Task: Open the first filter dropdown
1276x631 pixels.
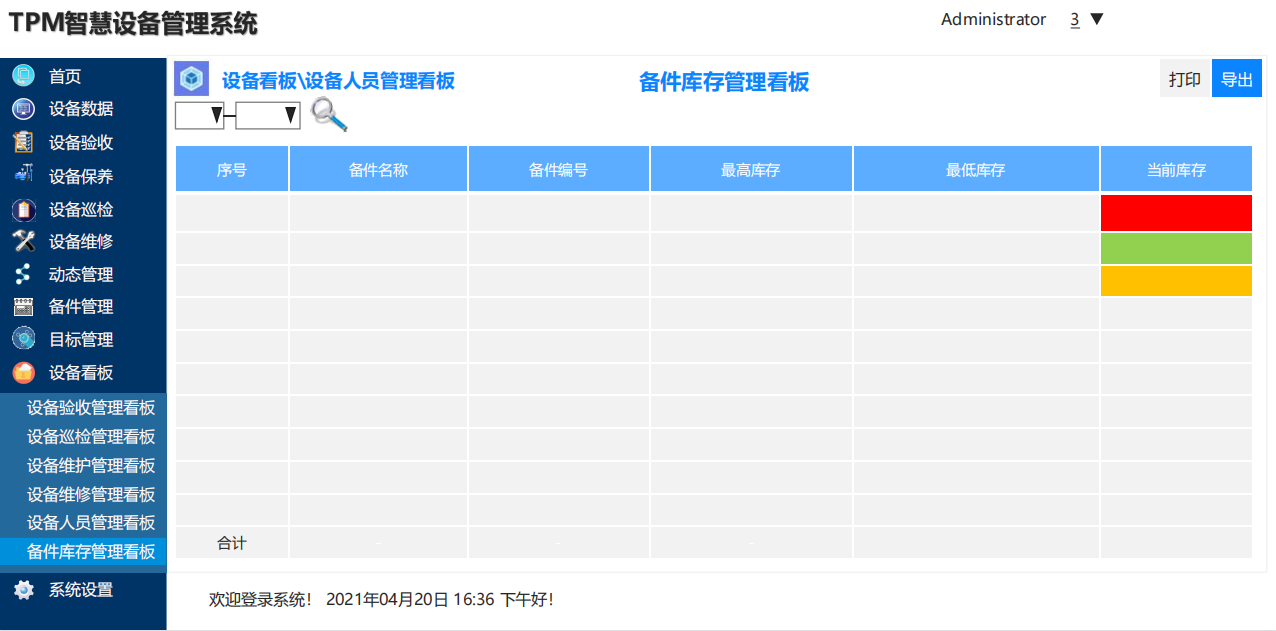Action: click(200, 116)
